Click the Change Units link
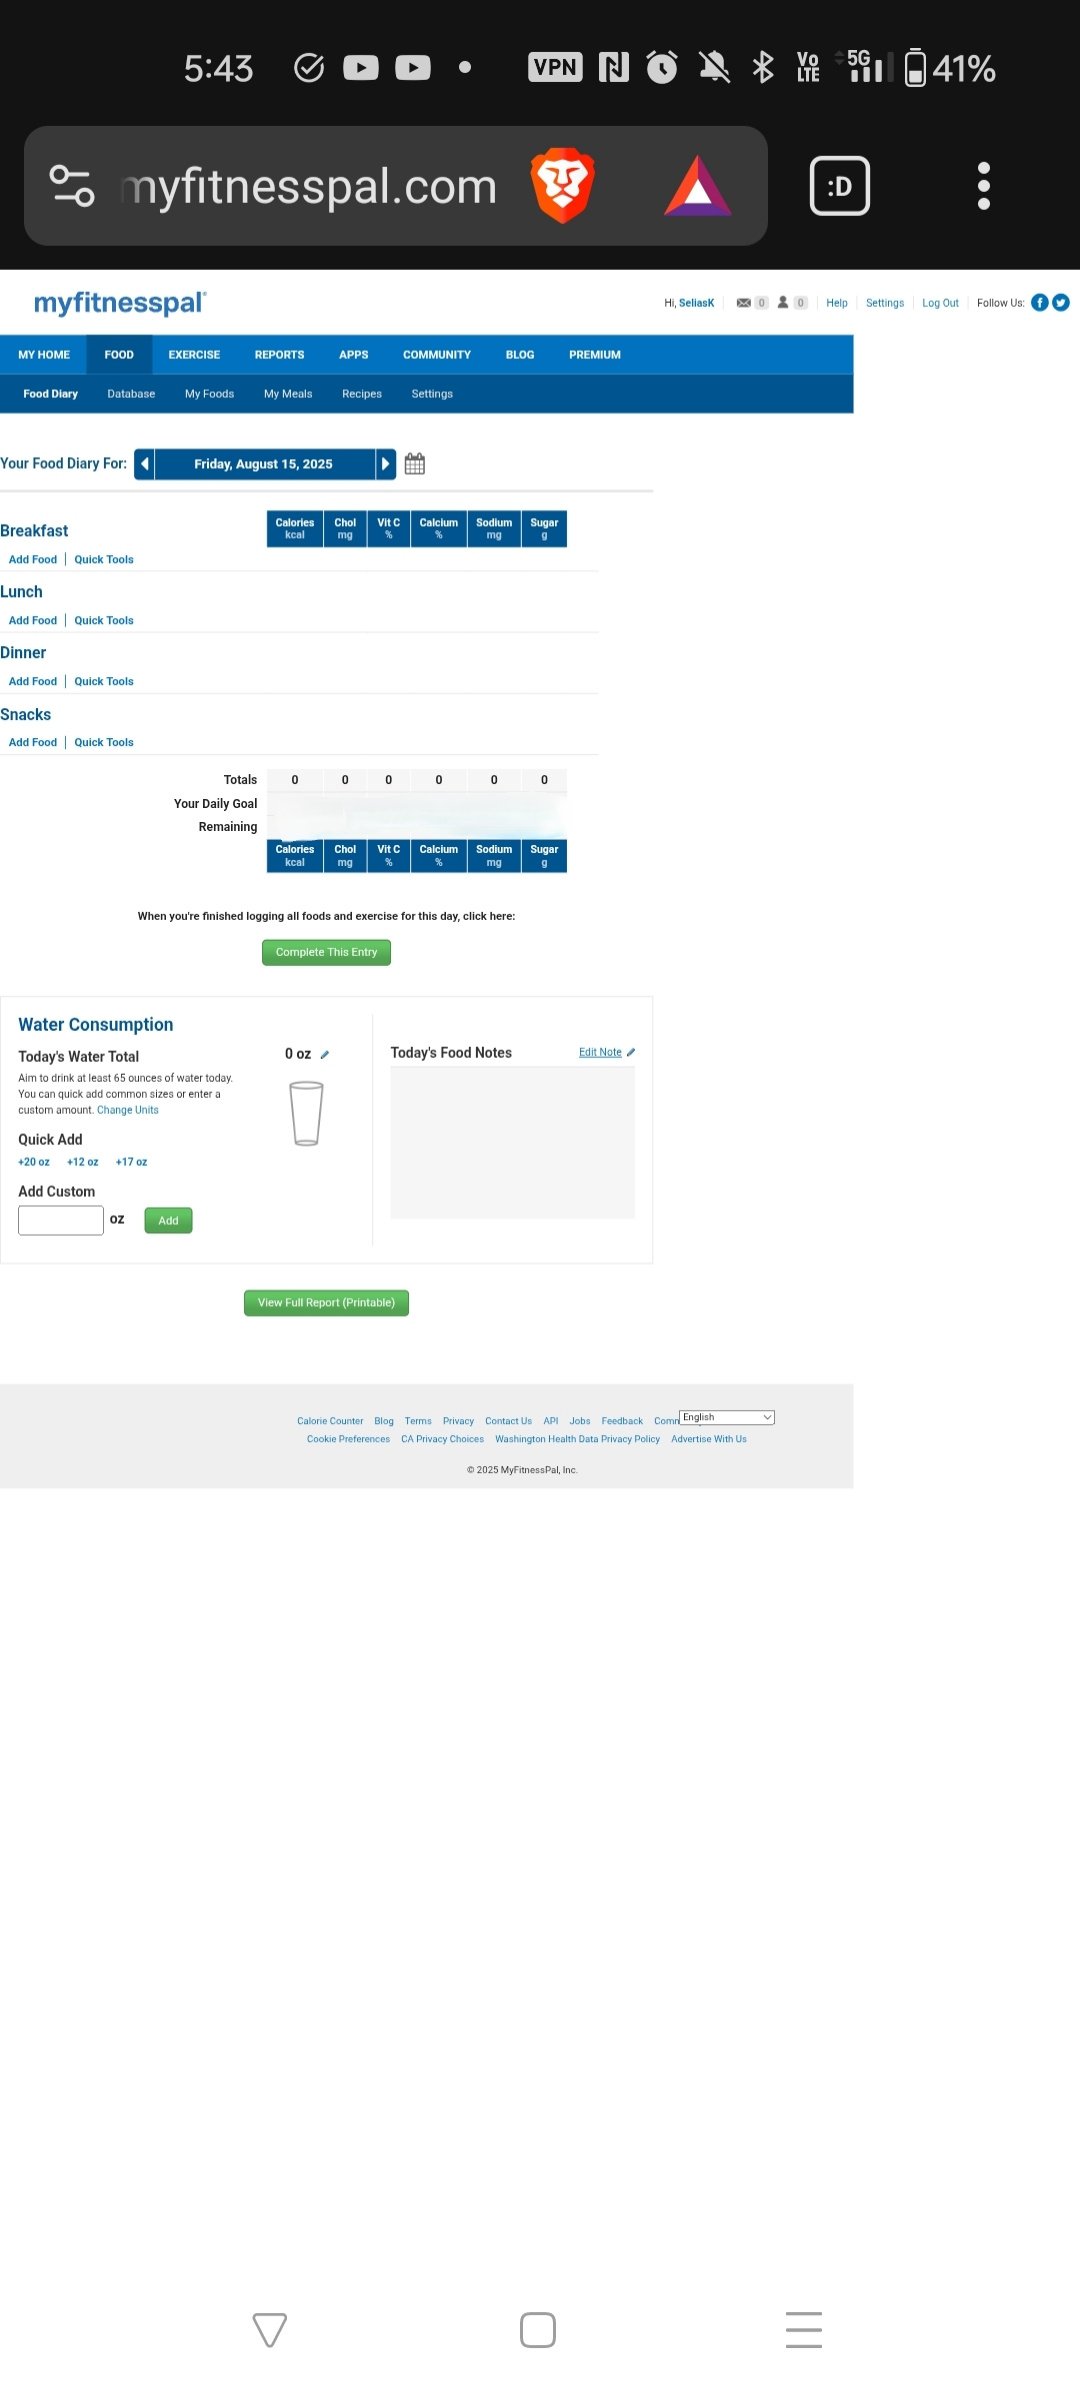The image size is (1080, 2396). click(x=128, y=1110)
